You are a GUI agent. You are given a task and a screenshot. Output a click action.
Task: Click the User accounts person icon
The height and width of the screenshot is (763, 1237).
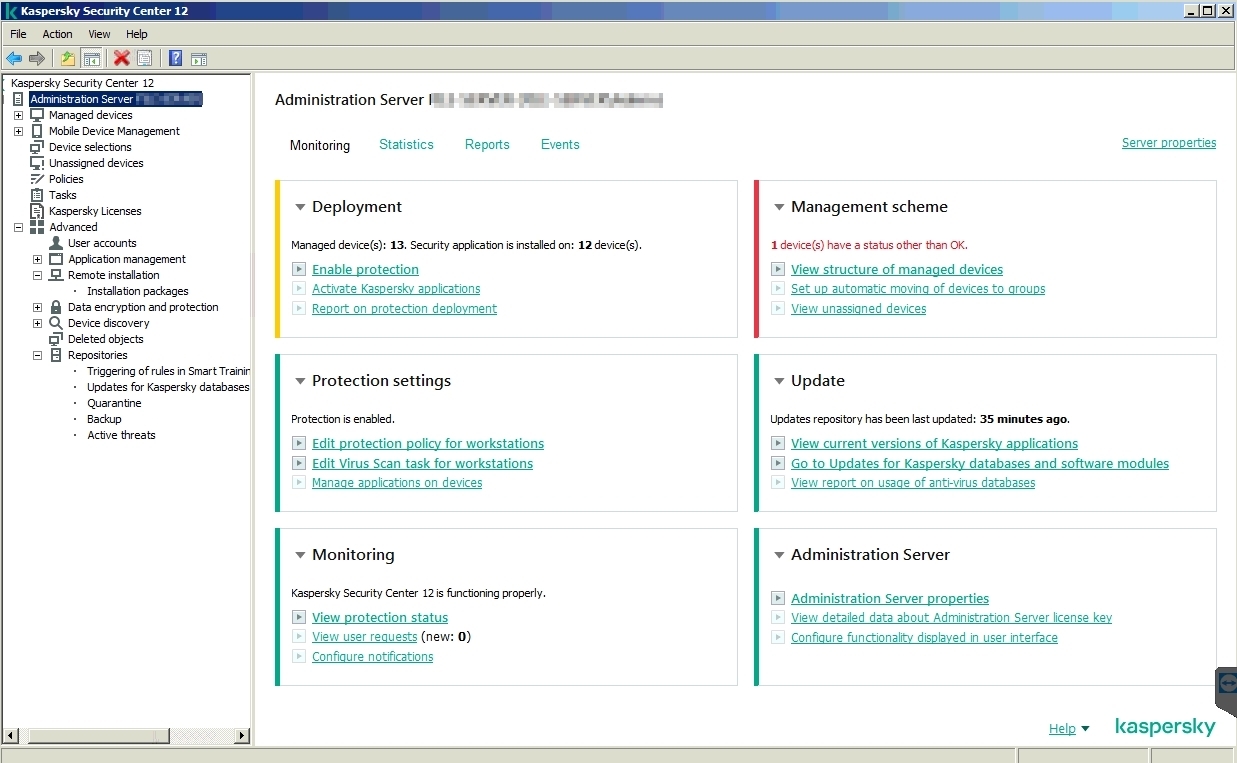(56, 243)
